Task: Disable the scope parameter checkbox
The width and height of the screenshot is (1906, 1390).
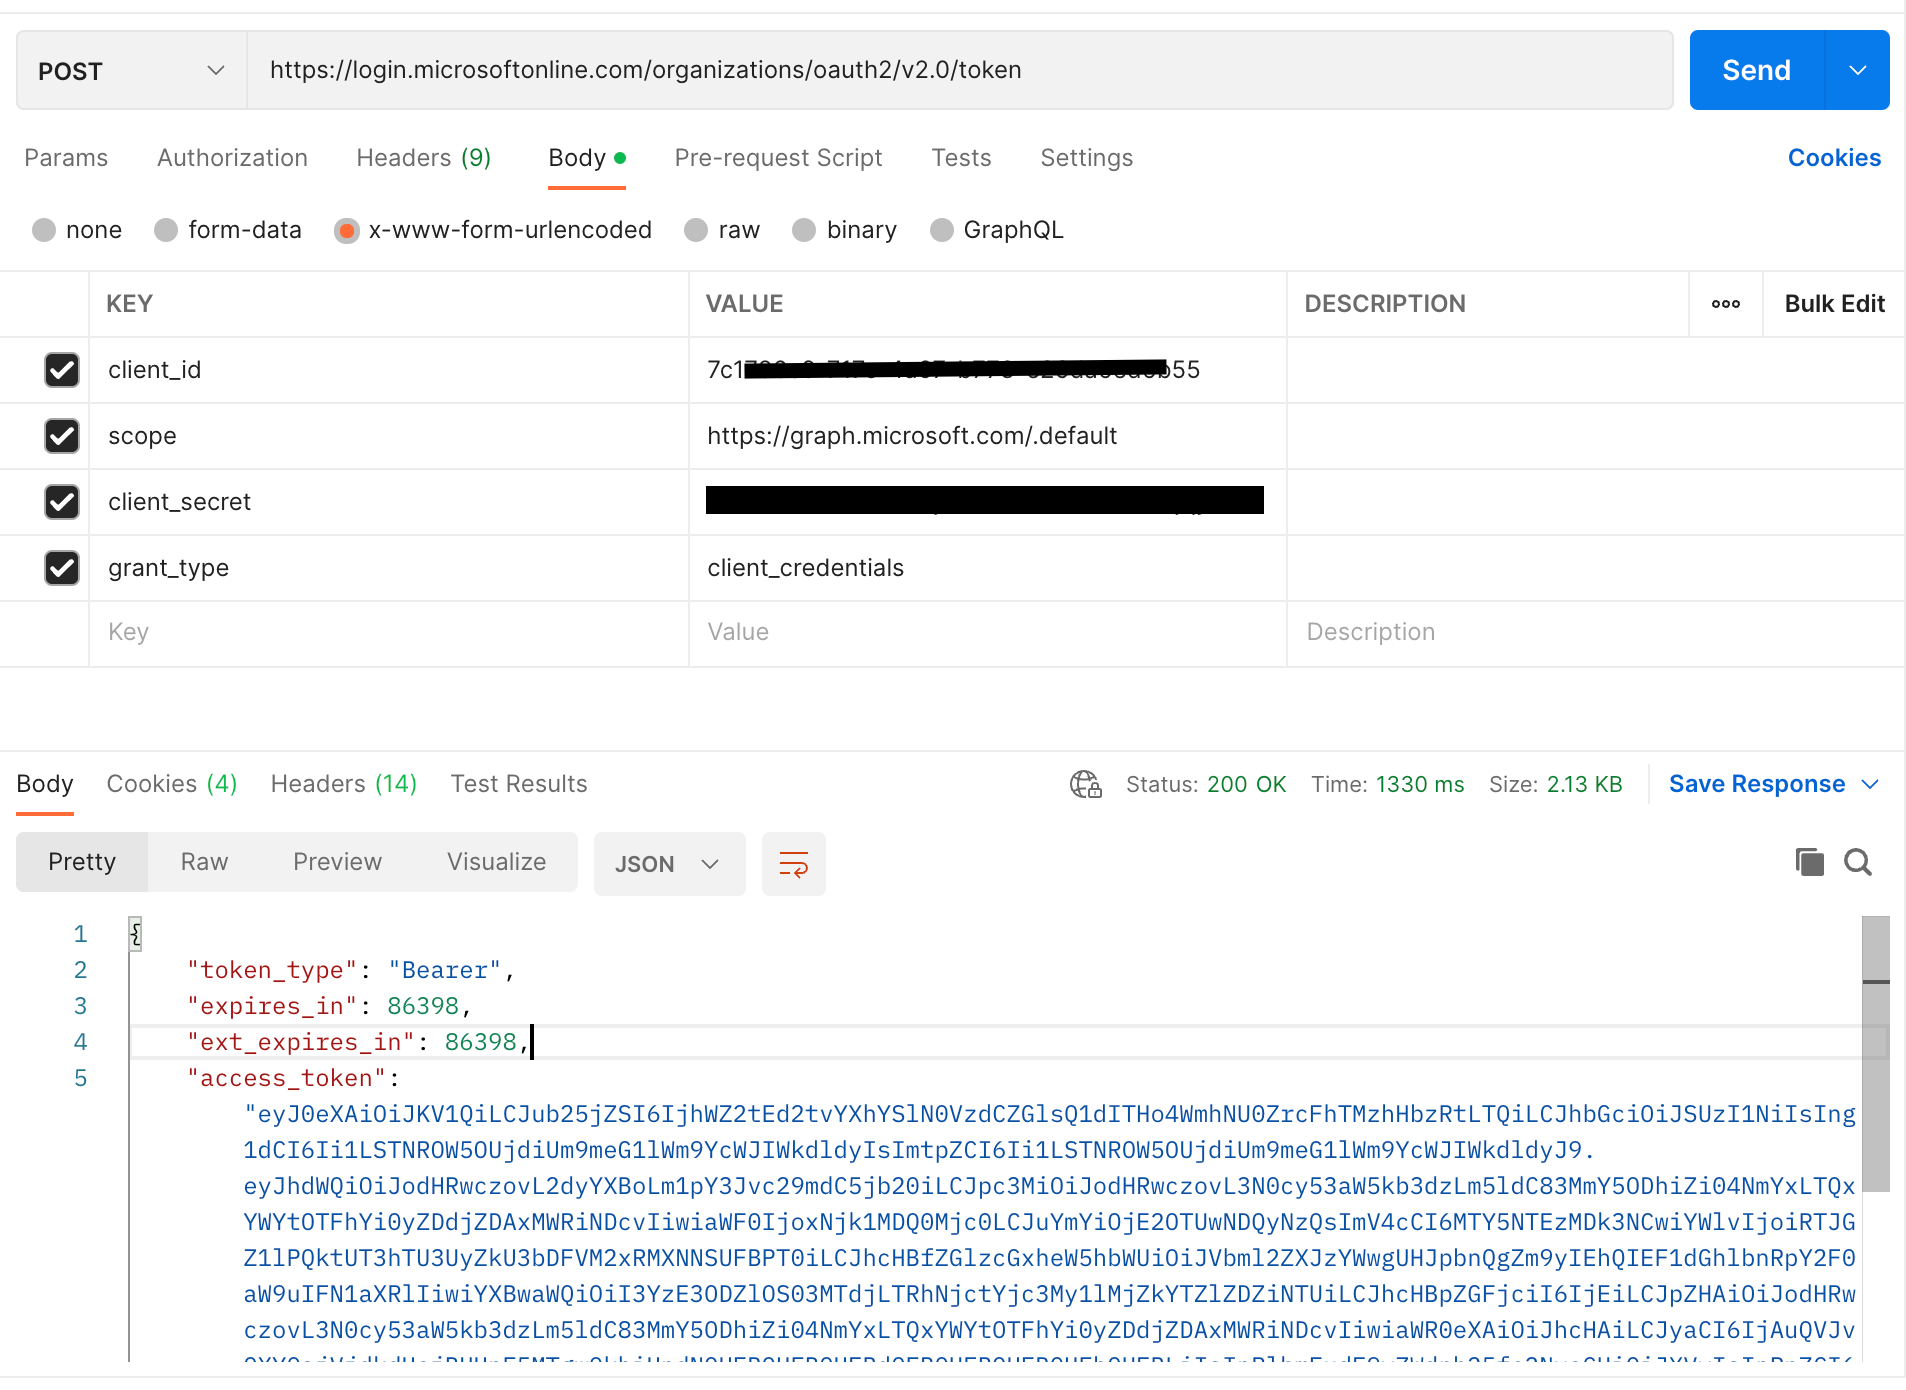Action: pyautogui.click(x=62, y=436)
